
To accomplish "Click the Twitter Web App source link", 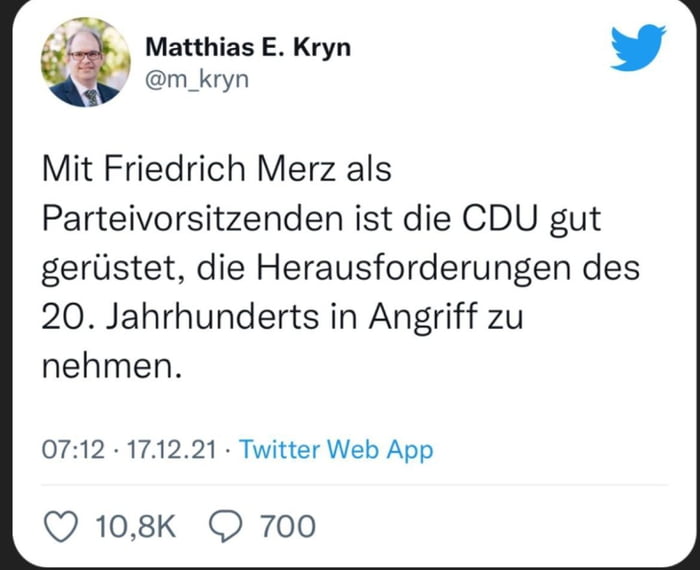I will click(x=337, y=450).
